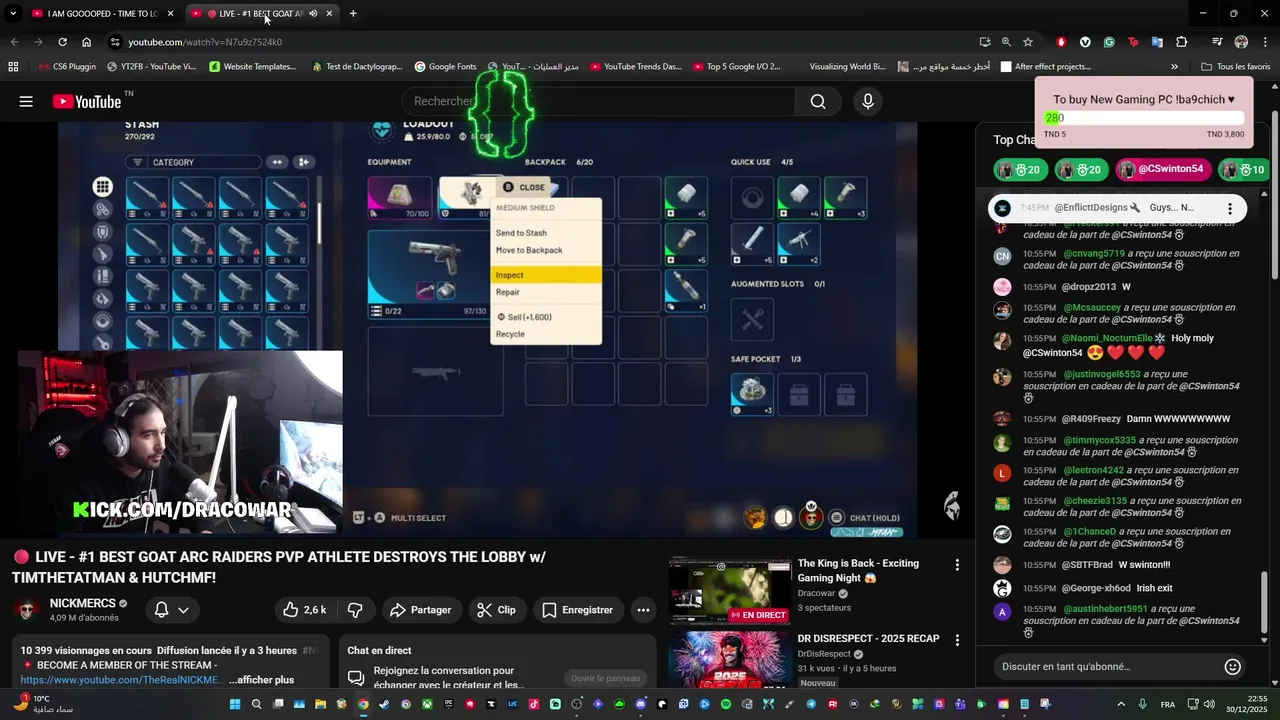Open notification bell dropdown for NICKMERCS
1280x720 pixels.
[171, 610]
